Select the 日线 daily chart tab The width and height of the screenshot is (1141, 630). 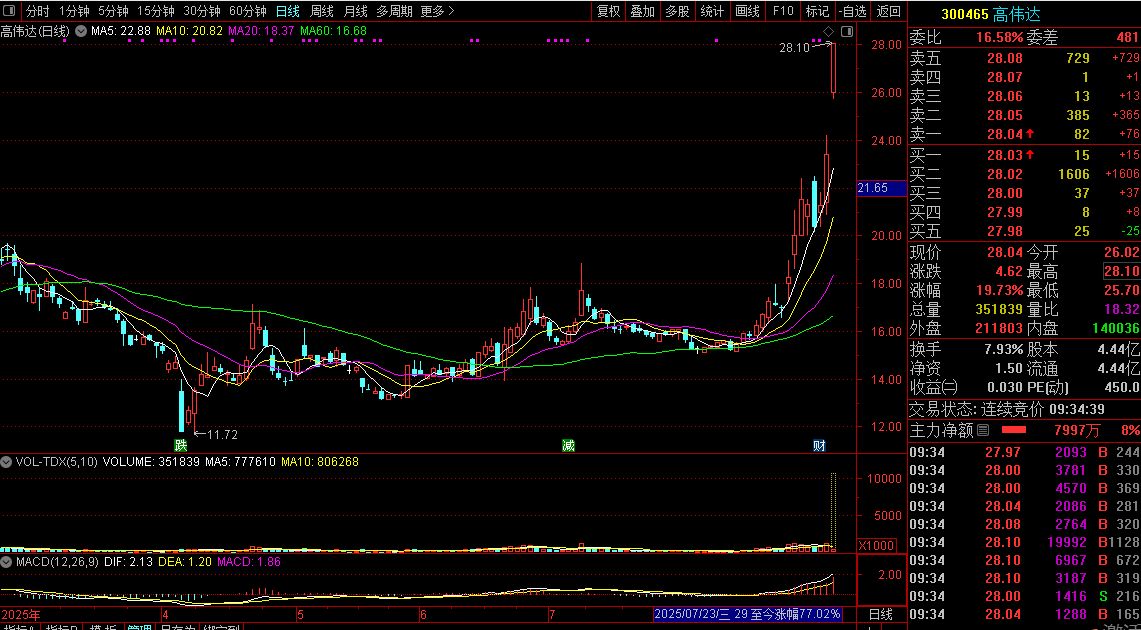pyautogui.click(x=288, y=11)
